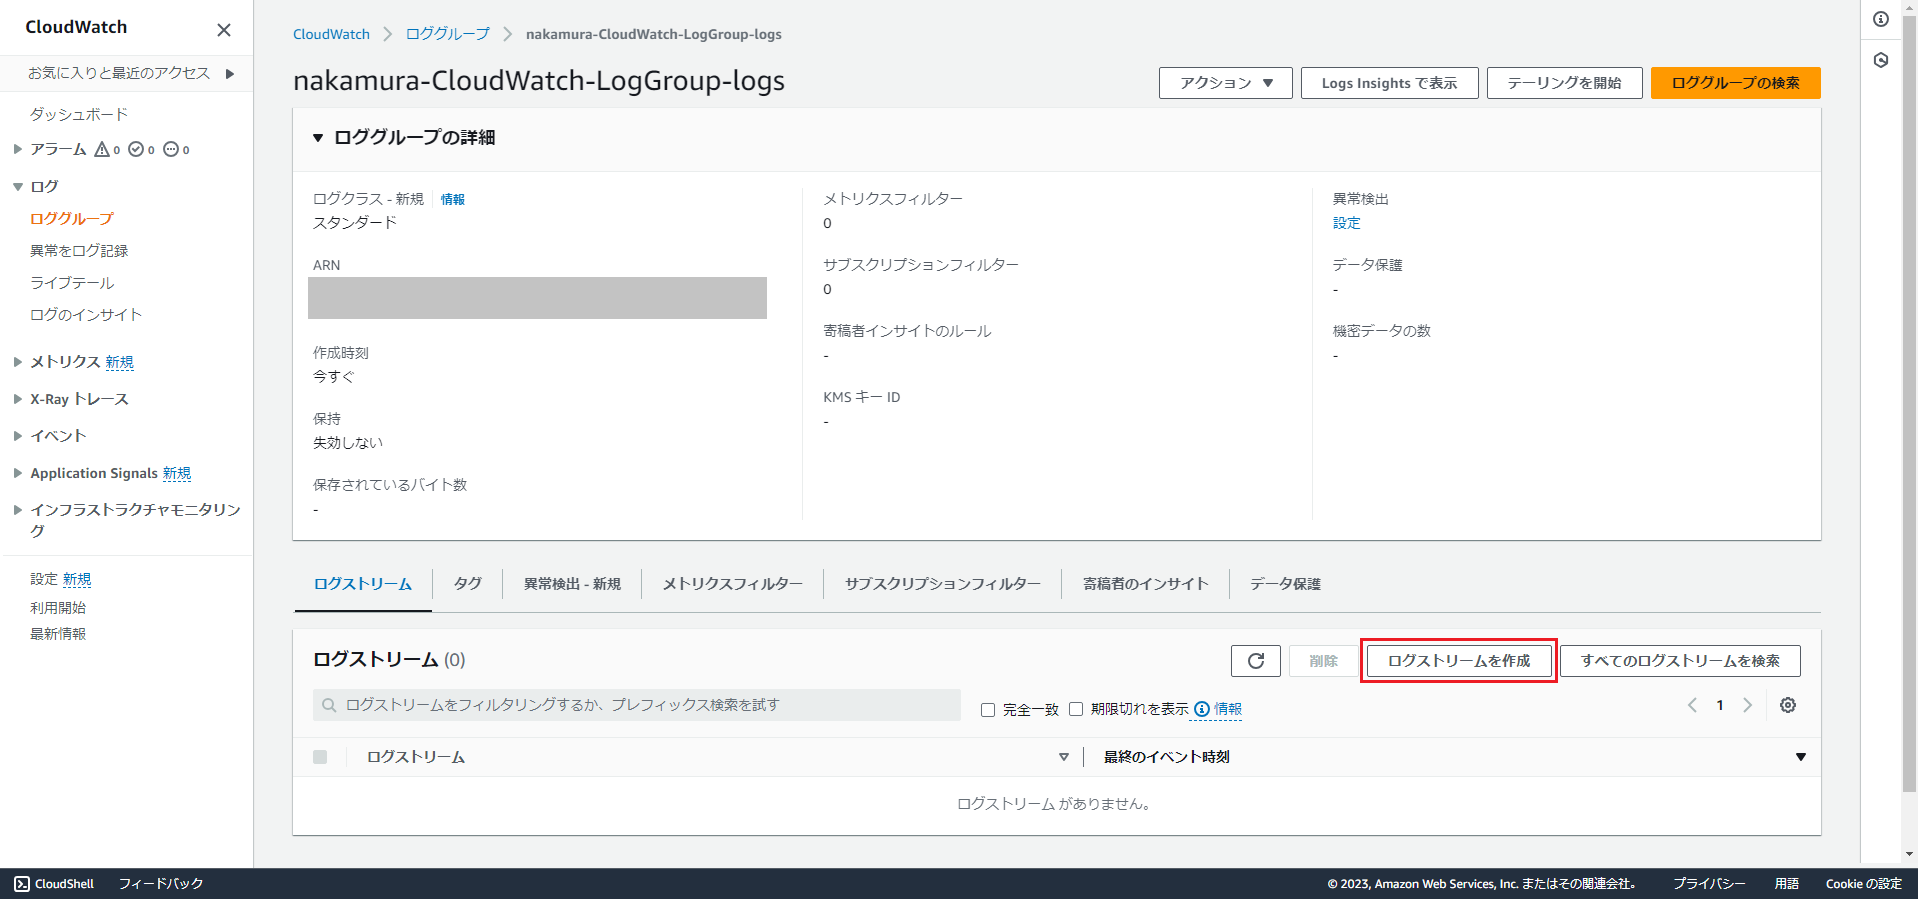Viewport: 1918px width, 899px height.
Task: Click the top-right info panel icon
Action: [1880, 20]
